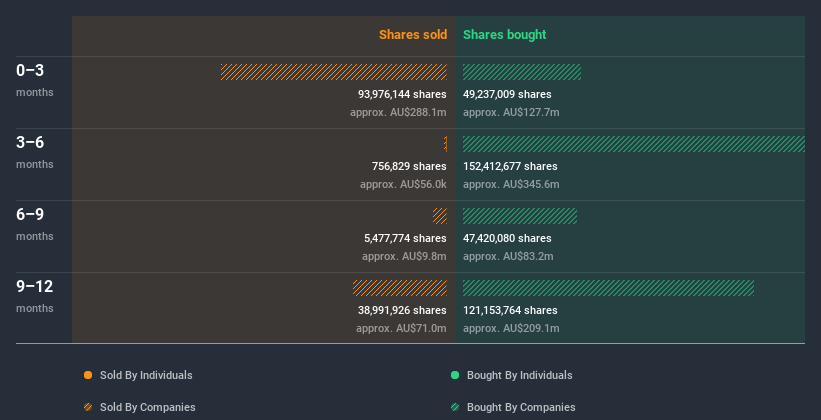Toggle the Sold By Individuals legend label
This screenshot has width=821, height=420.
pos(146,375)
